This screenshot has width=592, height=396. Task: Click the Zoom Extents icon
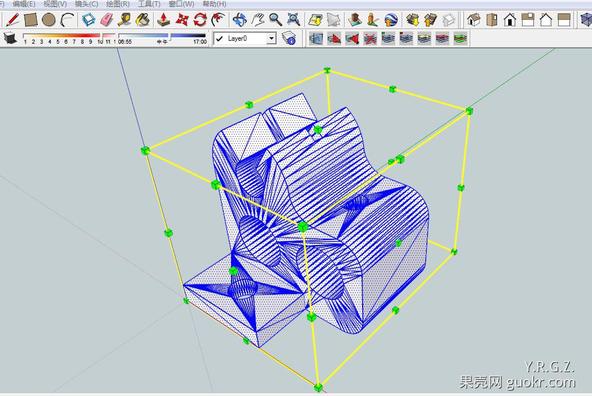tap(294, 20)
